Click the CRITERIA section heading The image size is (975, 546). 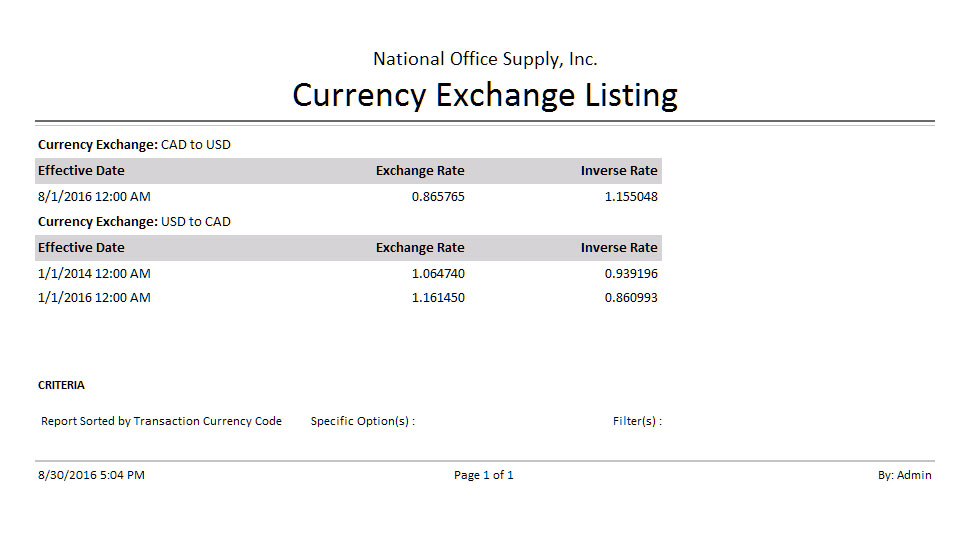(x=61, y=385)
